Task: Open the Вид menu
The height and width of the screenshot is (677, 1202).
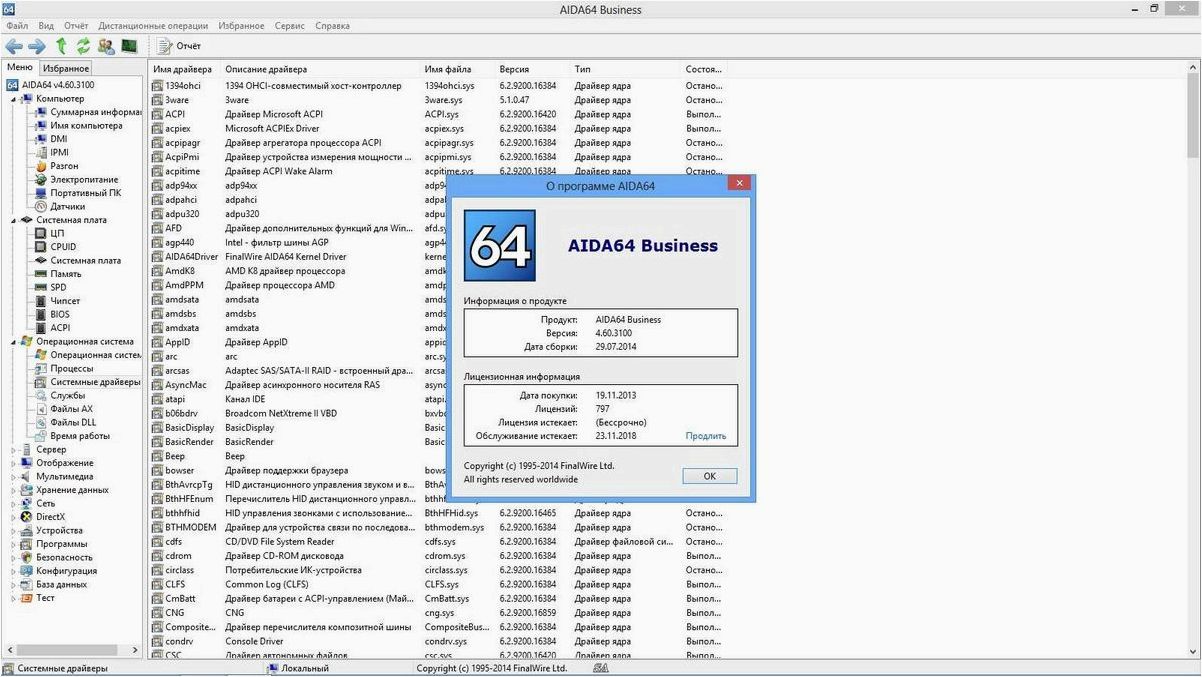Action: pos(46,25)
